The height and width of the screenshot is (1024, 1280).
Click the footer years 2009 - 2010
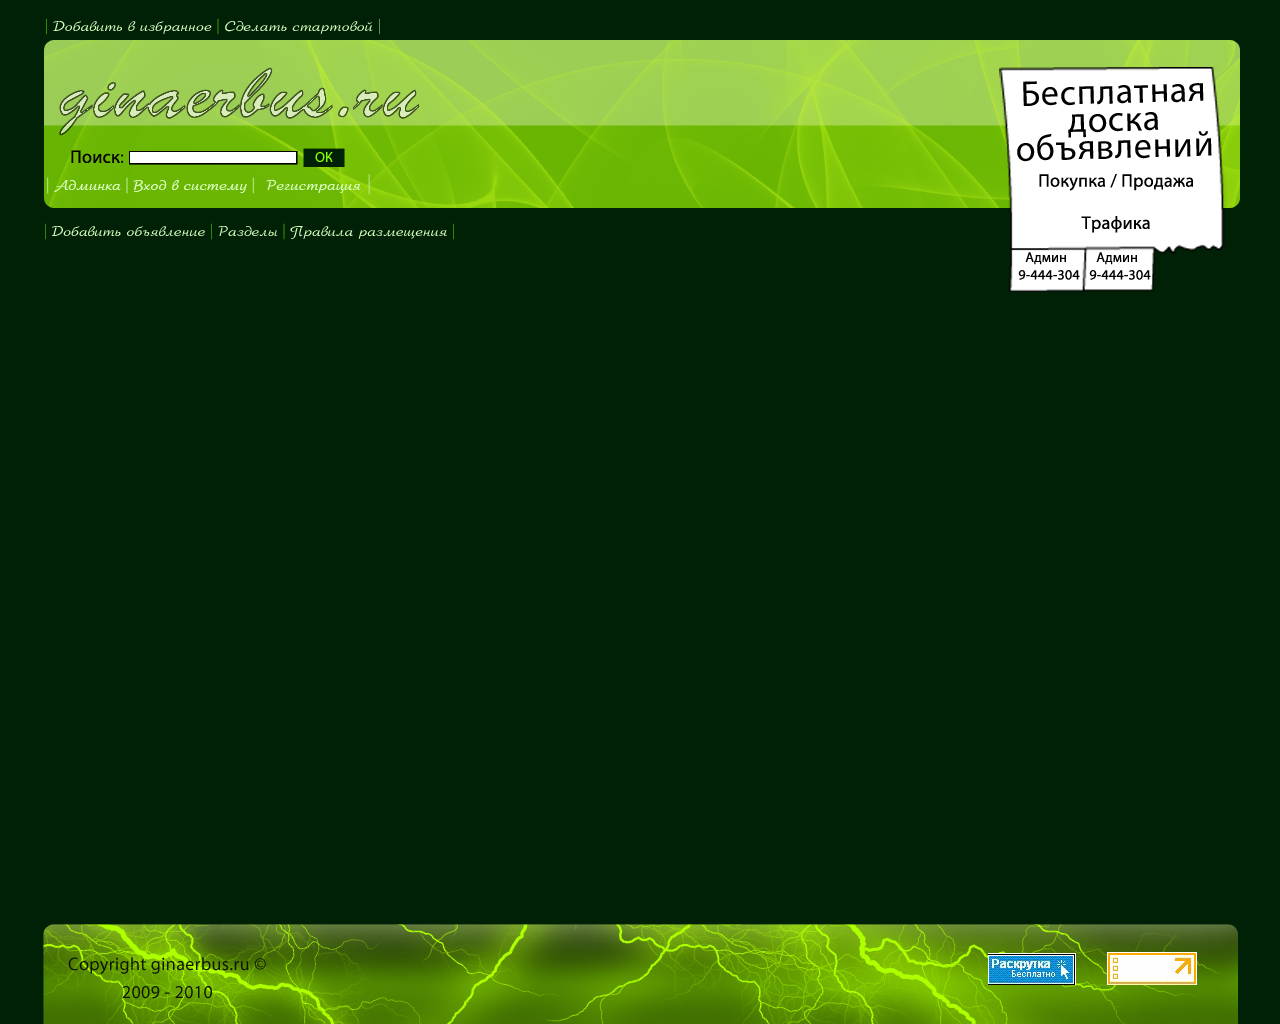tap(167, 993)
